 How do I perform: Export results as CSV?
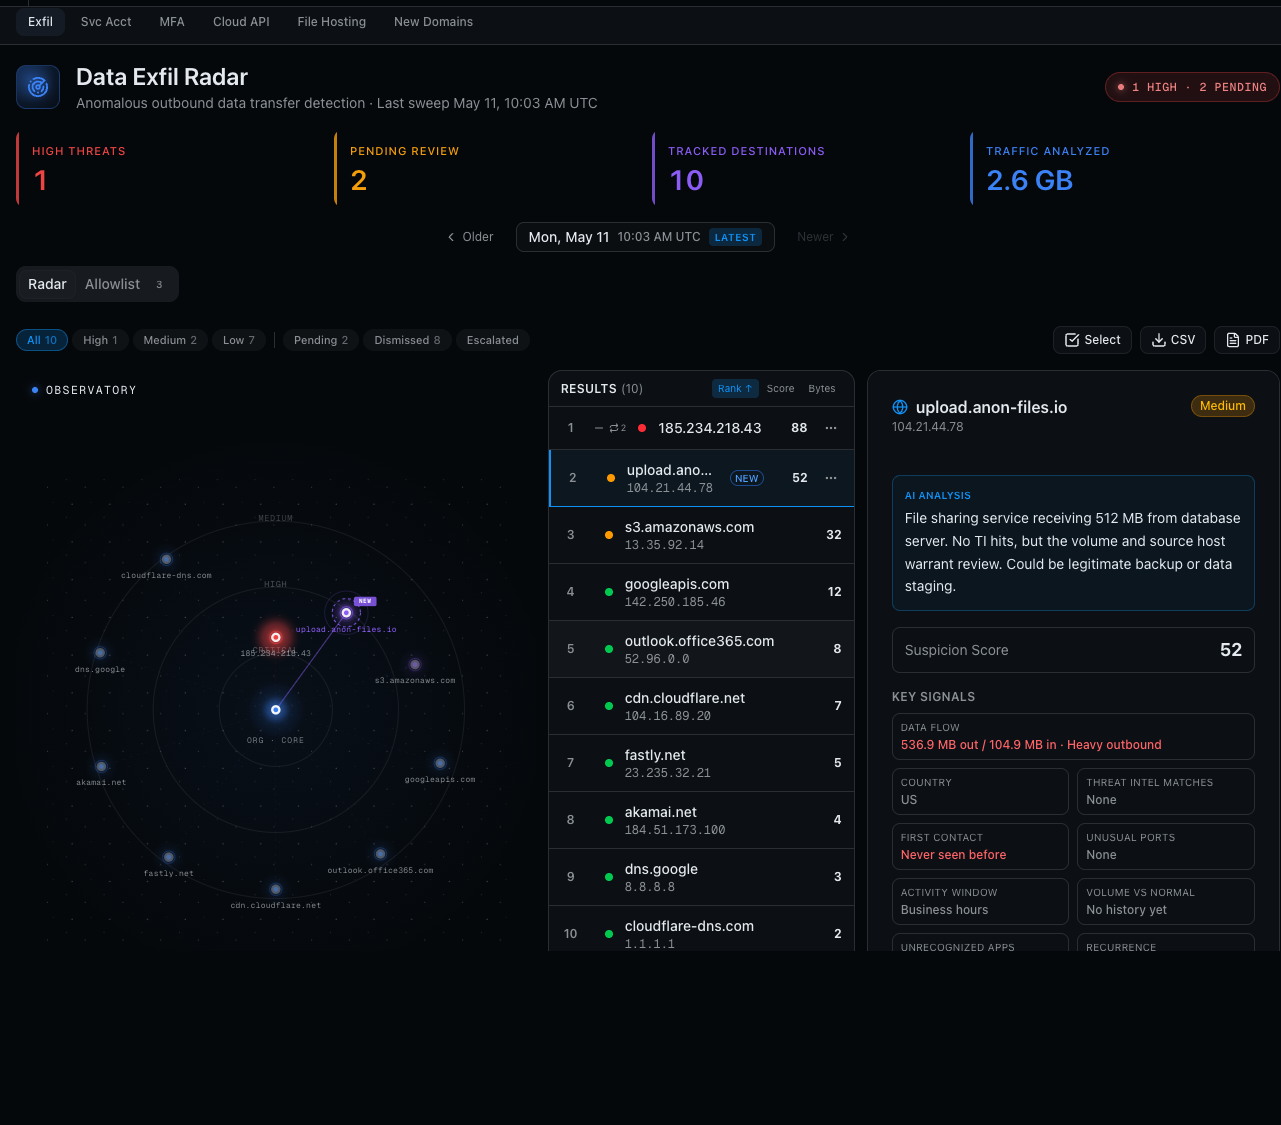[x=1173, y=340]
